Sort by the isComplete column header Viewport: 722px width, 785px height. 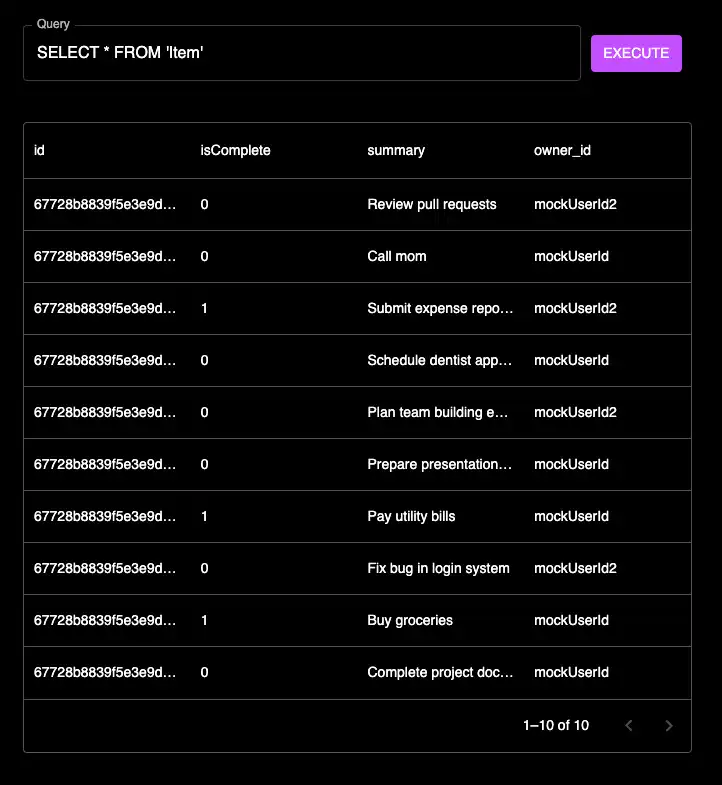[236, 150]
